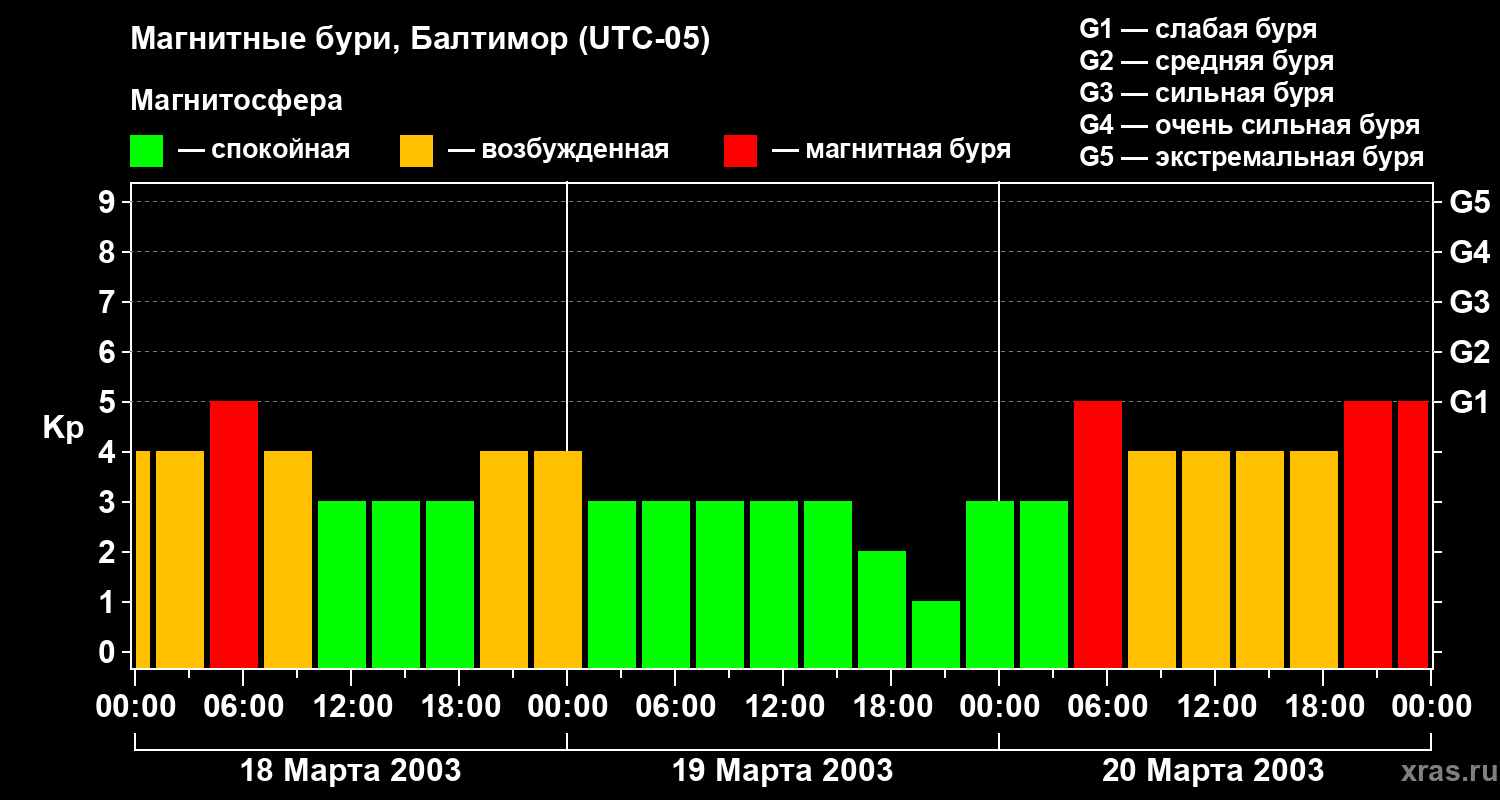The image size is (1500, 800).
Task: Click the '— магнитная буря' legend label
Action: point(892,150)
